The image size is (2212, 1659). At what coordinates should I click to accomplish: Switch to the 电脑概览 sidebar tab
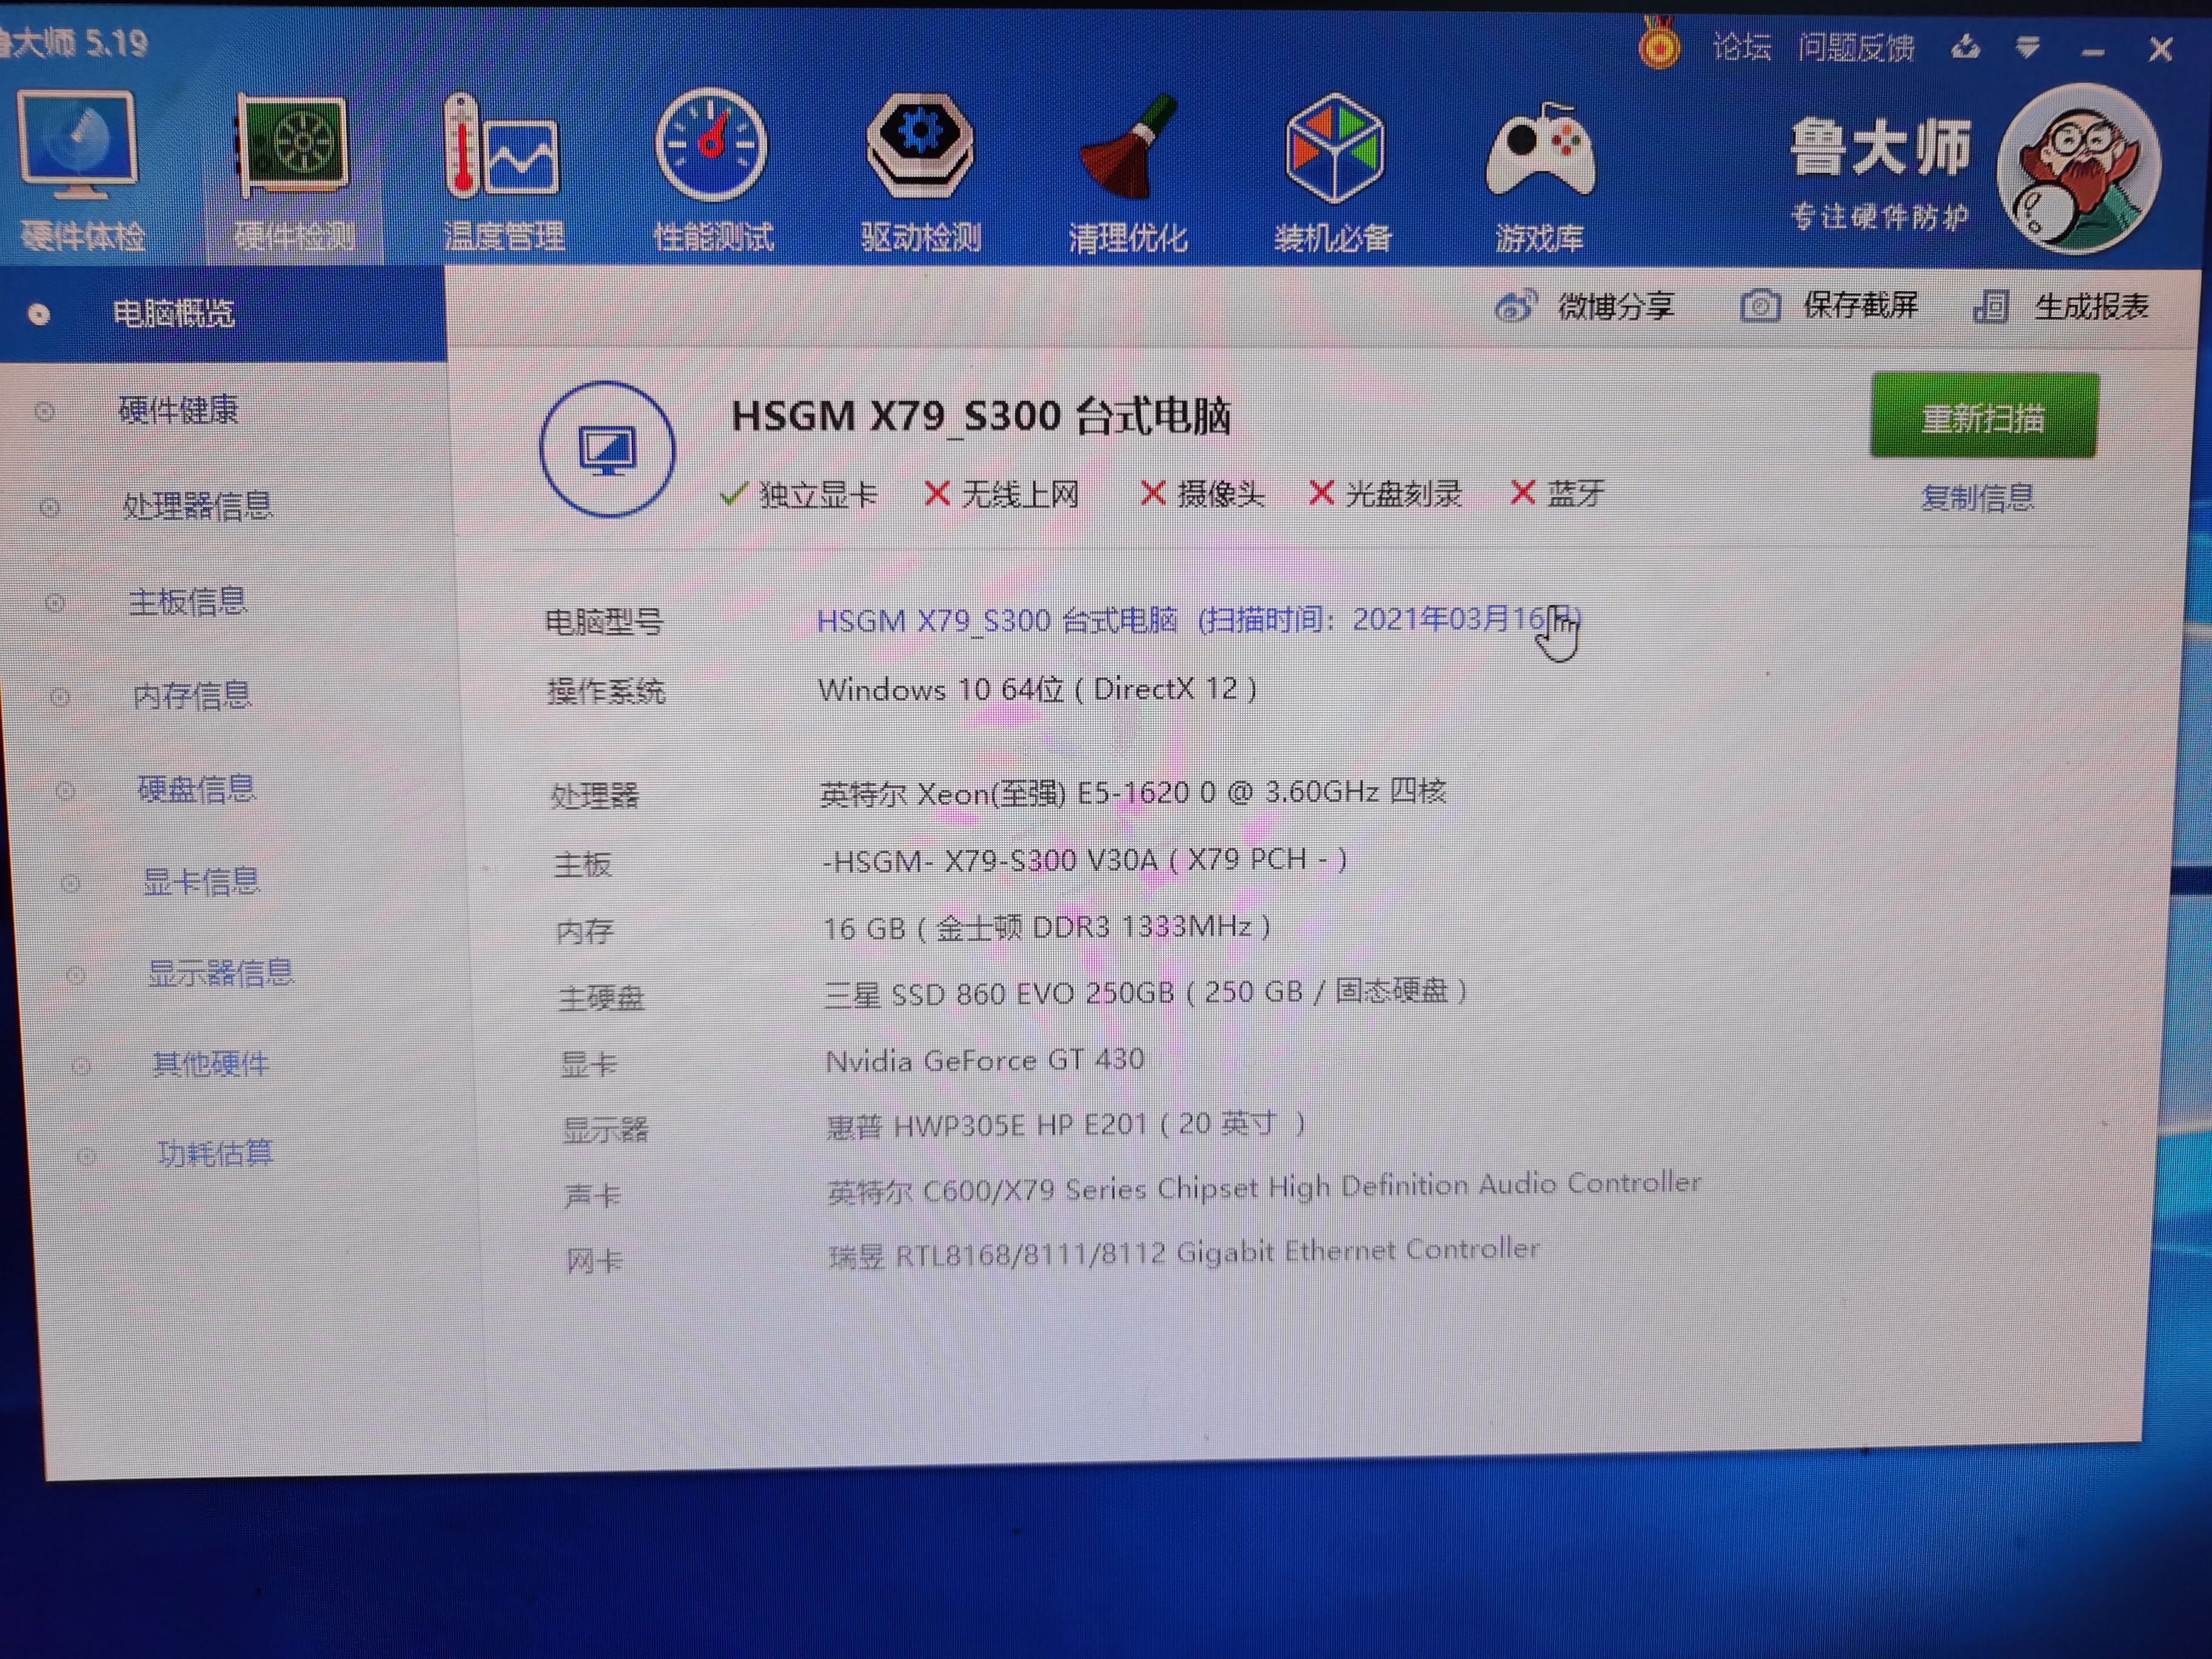pyautogui.click(x=175, y=313)
